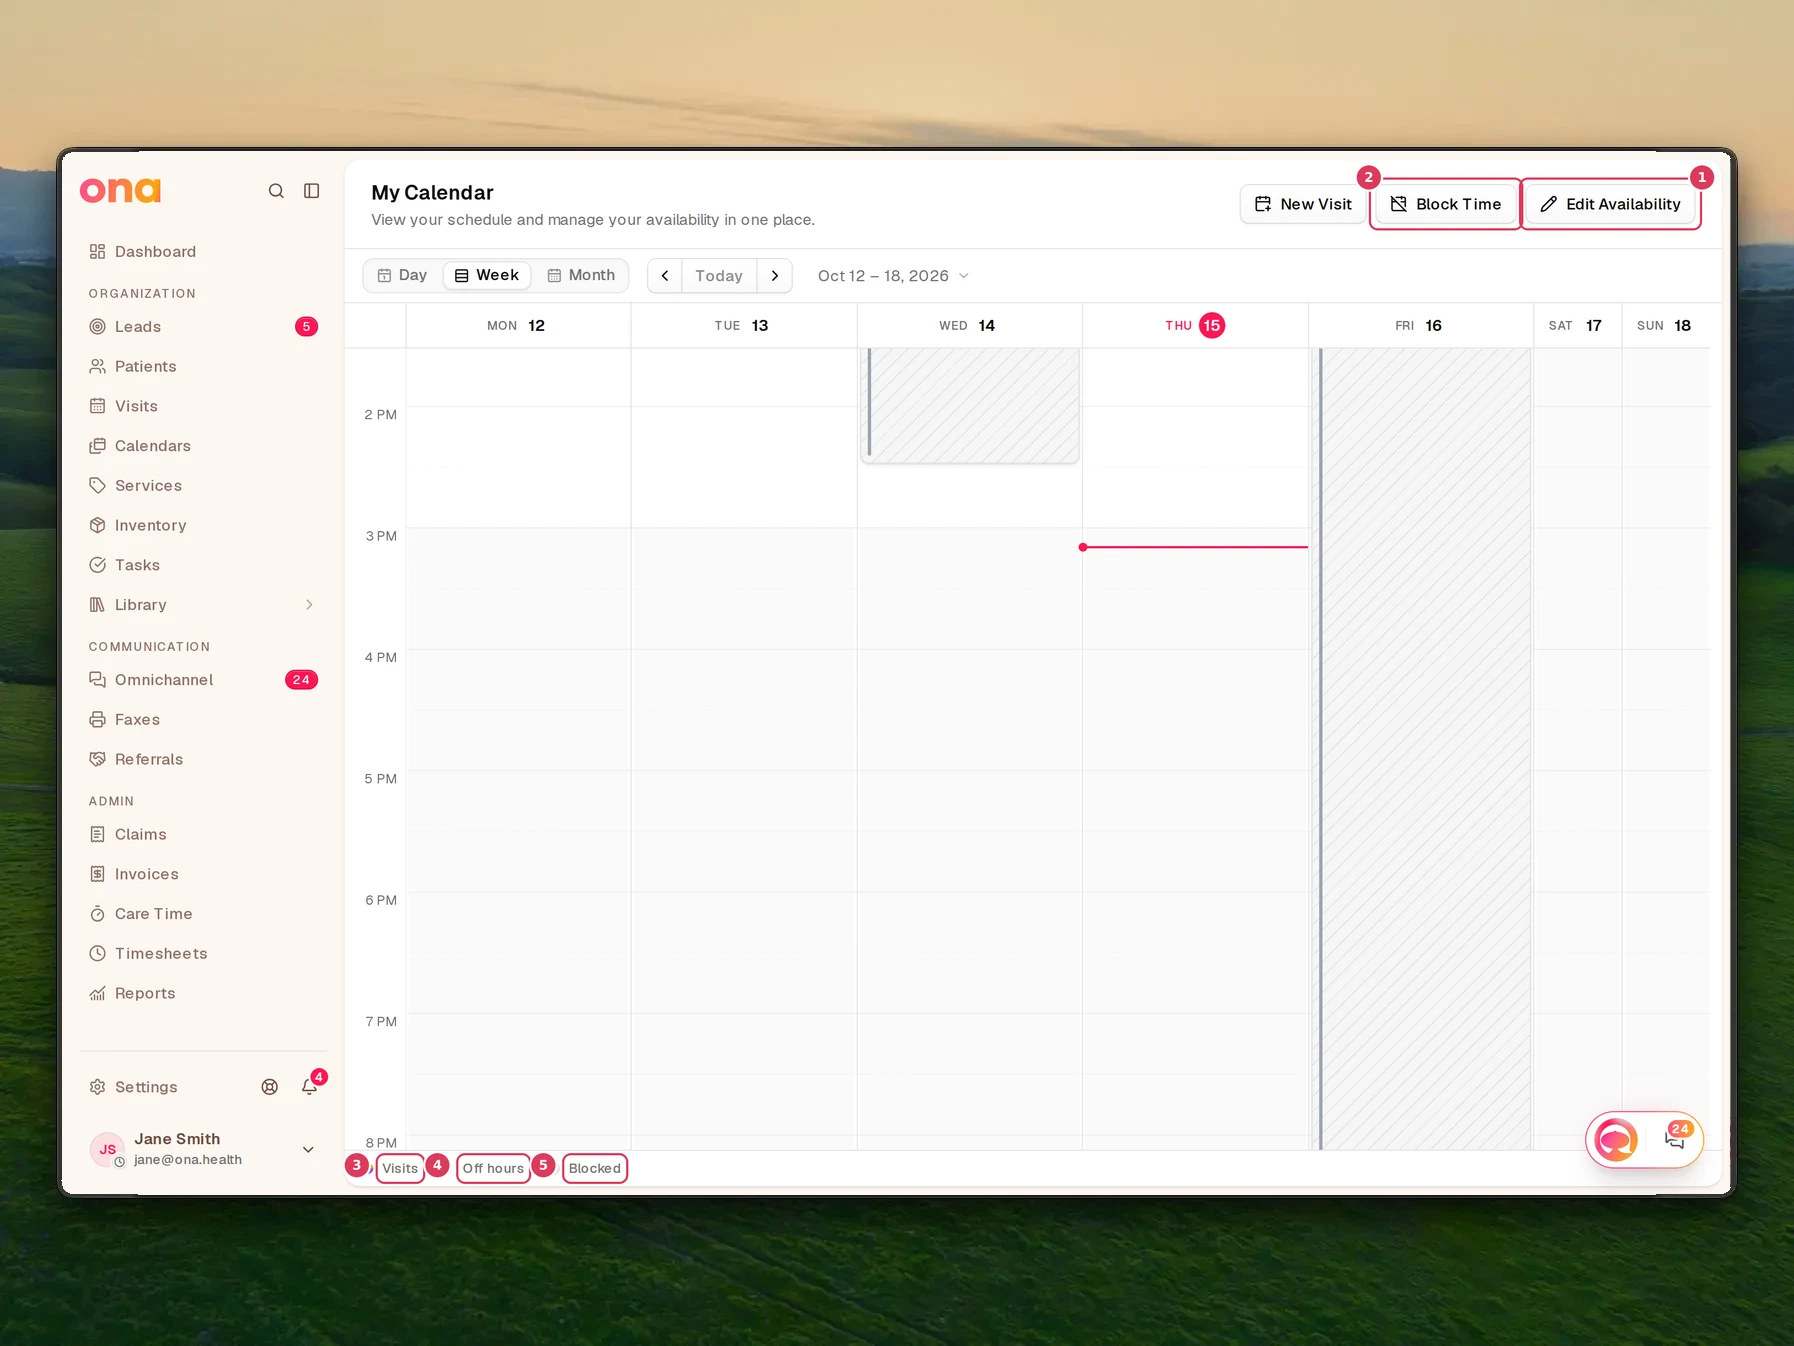This screenshot has height=1346, width=1794.
Task: View Reports section
Action: (x=203, y=994)
